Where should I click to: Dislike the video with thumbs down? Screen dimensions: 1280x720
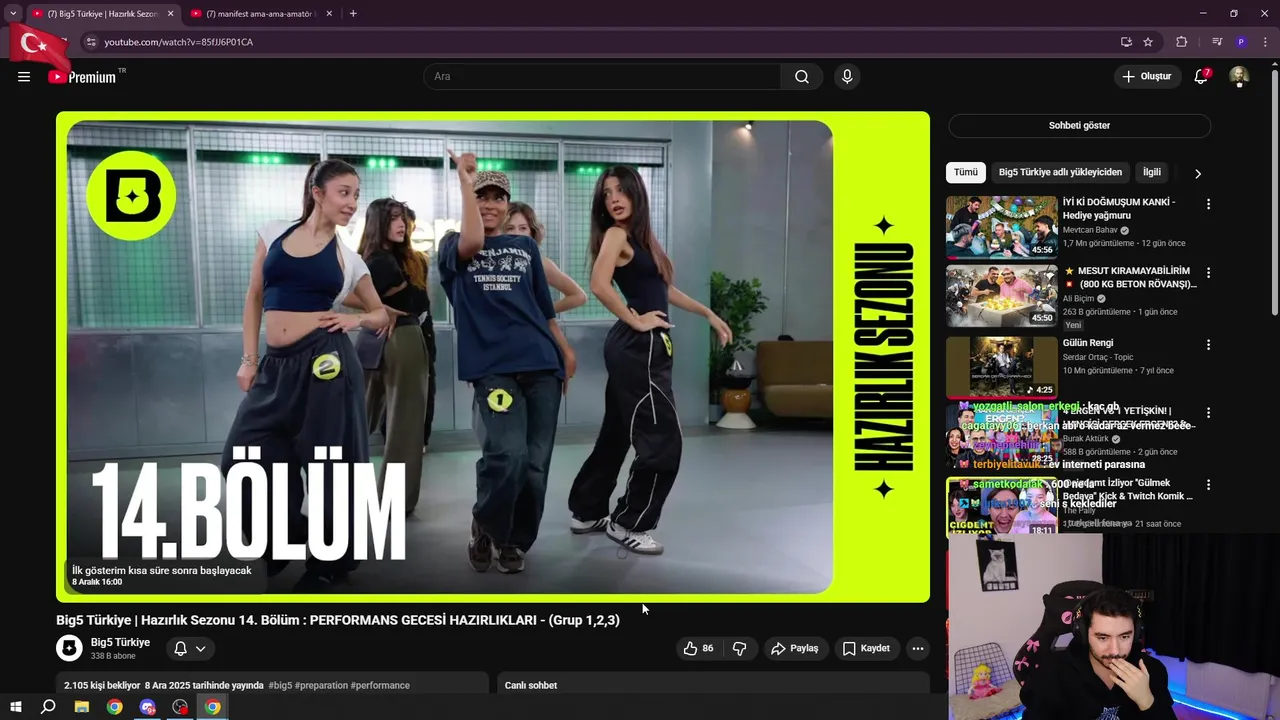pyautogui.click(x=739, y=649)
